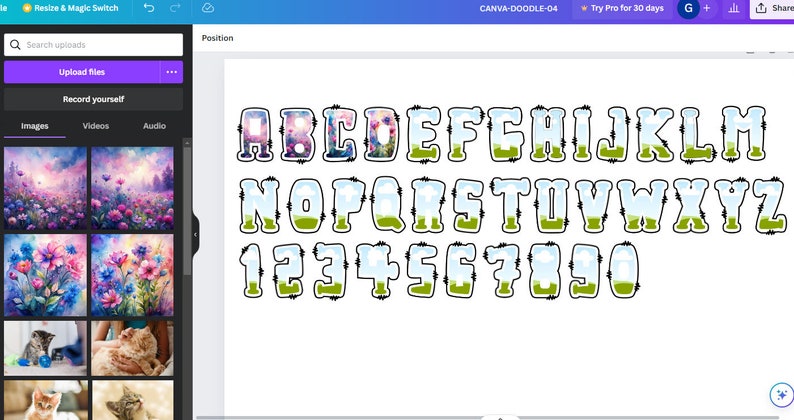
Task: Select the orange cat being held thumbnail
Action: pyautogui.click(x=132, y=348)
